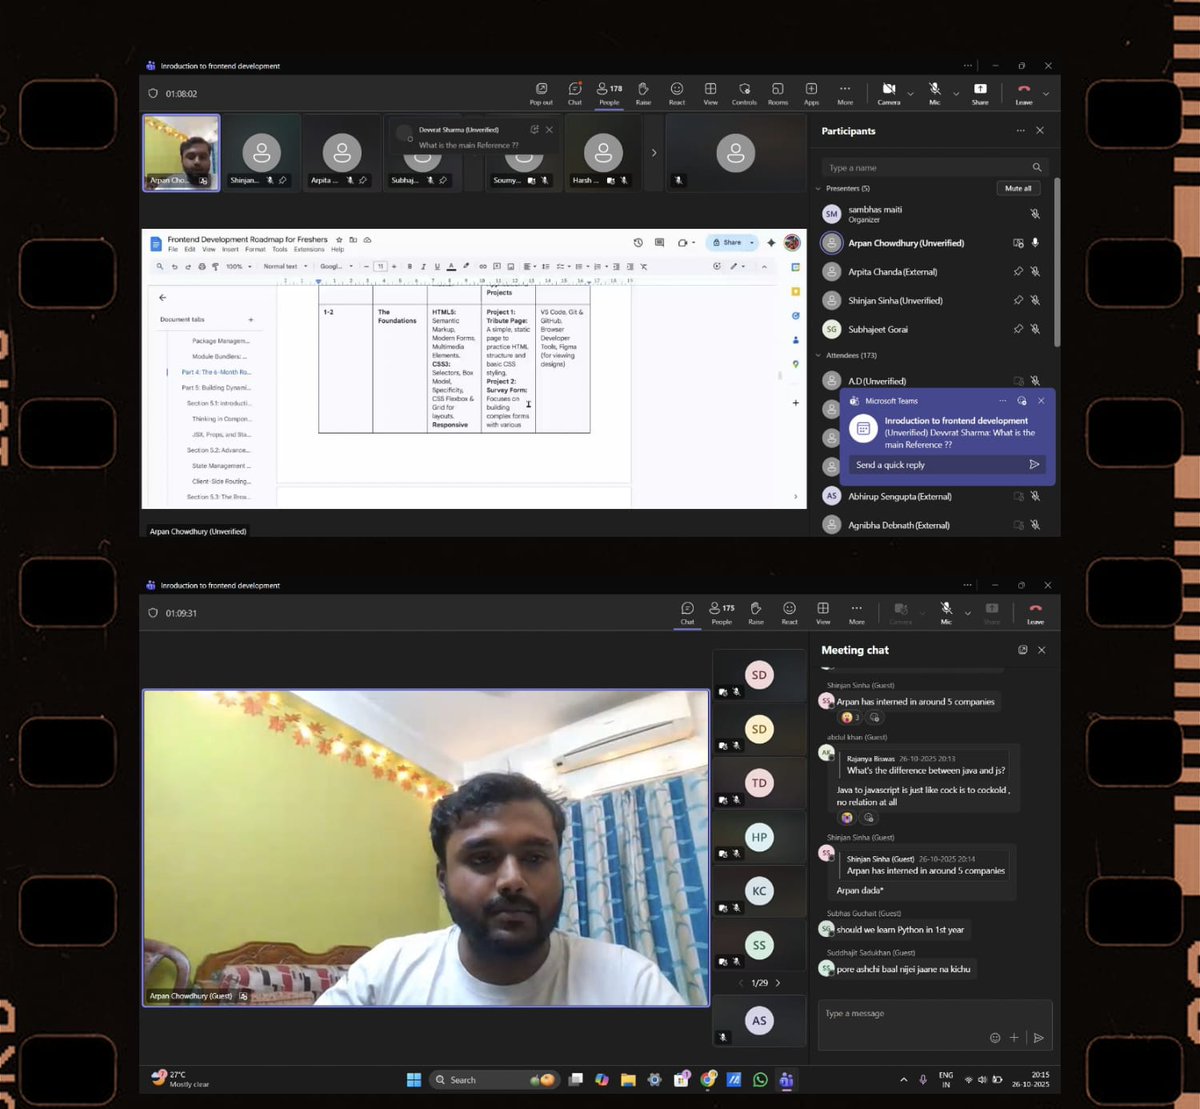1200x1109 pixels.
Task: Go to next page of 1/29 participants
Action: coord(778,983)
